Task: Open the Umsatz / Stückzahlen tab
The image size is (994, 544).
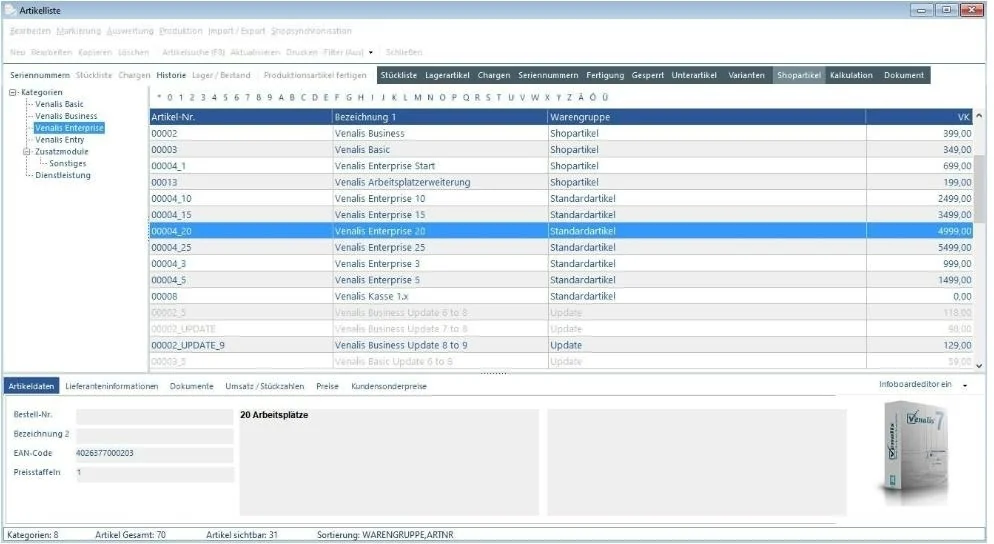Action: (x=264, y=386)
